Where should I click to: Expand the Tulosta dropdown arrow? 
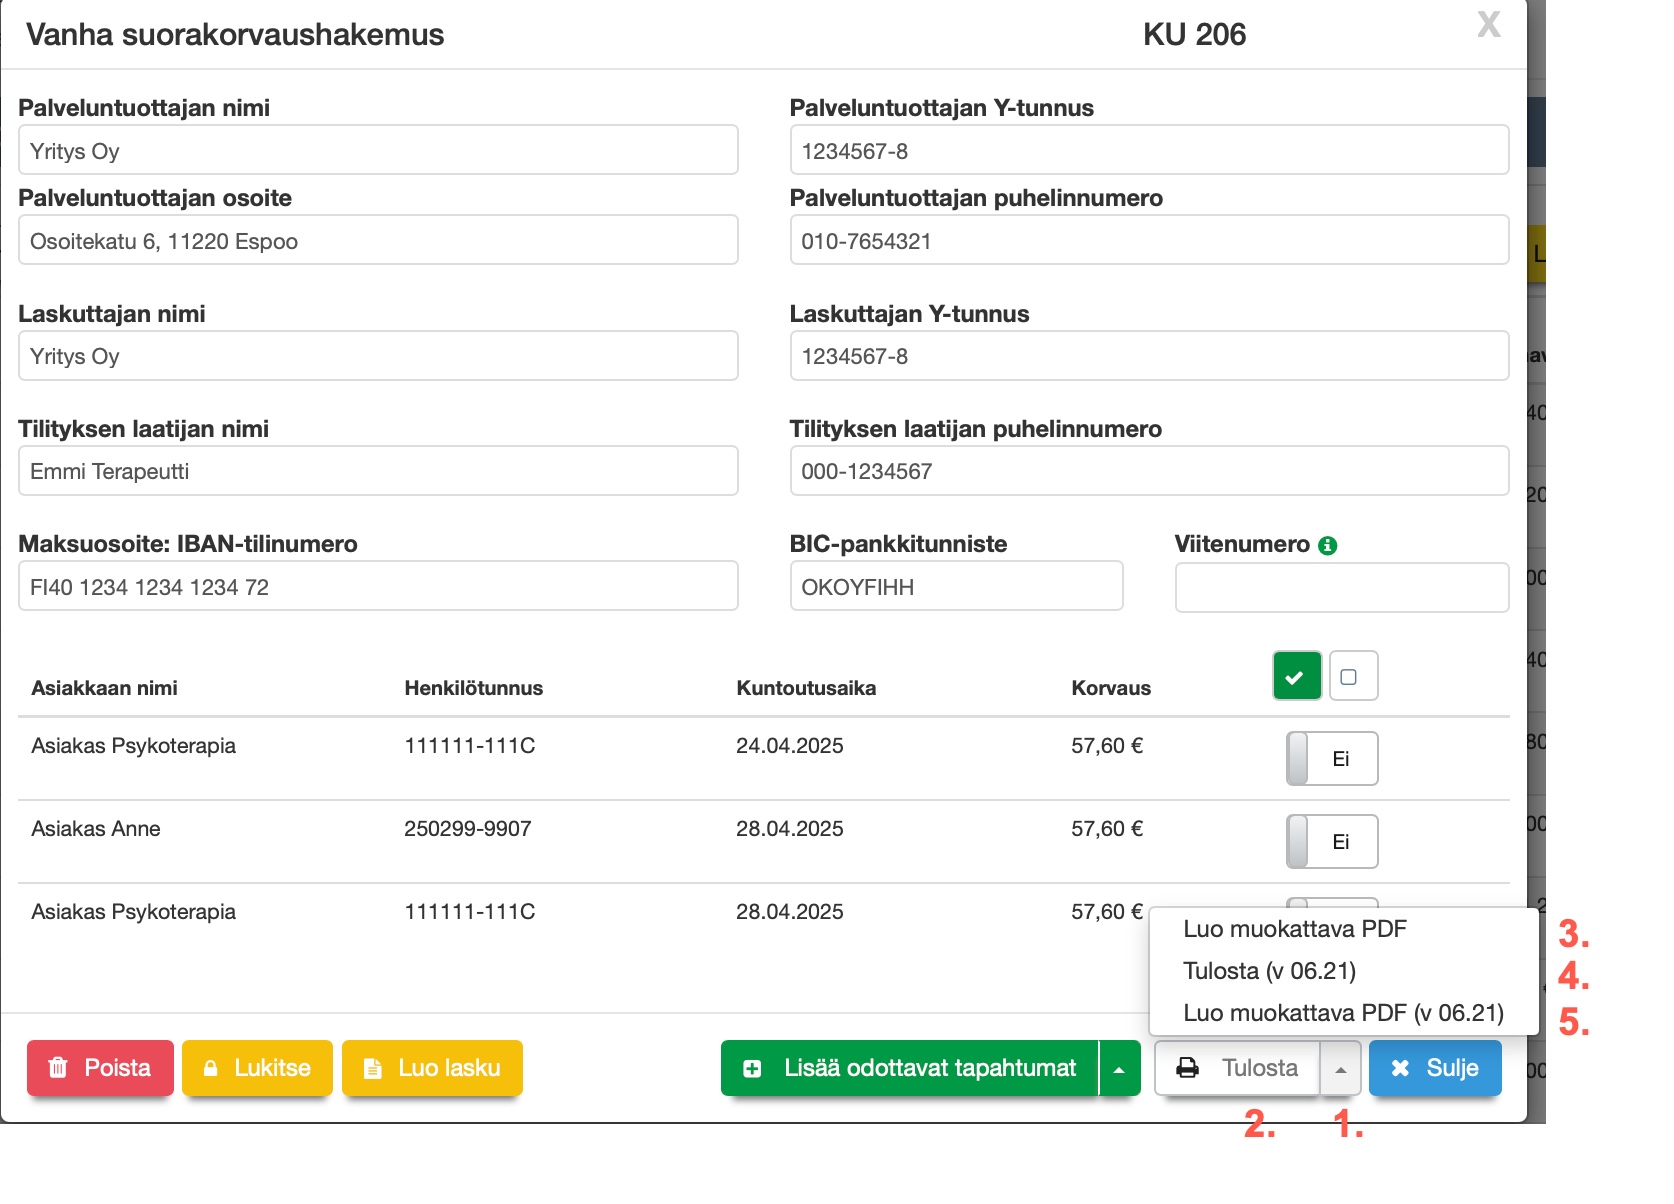coord(1340,1069)
